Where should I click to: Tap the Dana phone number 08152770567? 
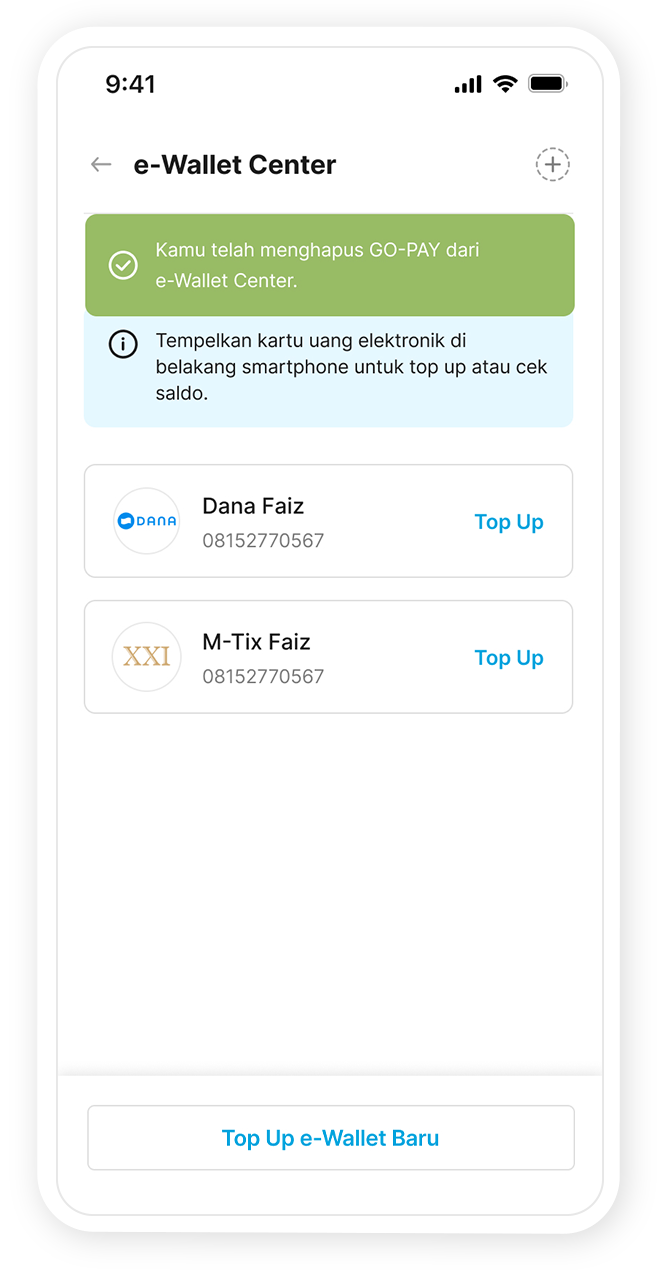pos(263,541)
